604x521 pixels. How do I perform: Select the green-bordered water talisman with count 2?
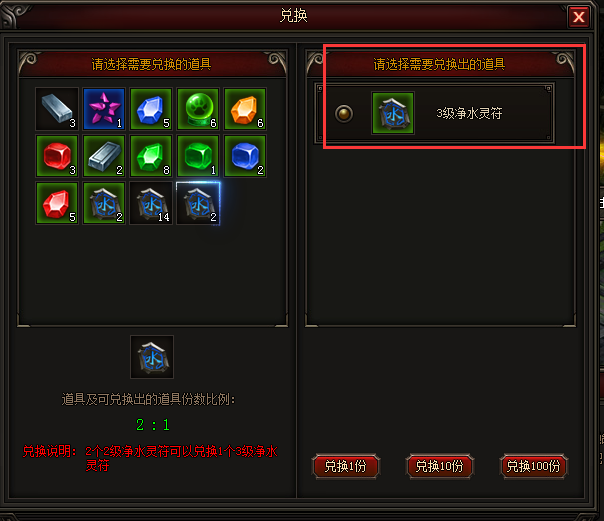(x=104, y=203)
